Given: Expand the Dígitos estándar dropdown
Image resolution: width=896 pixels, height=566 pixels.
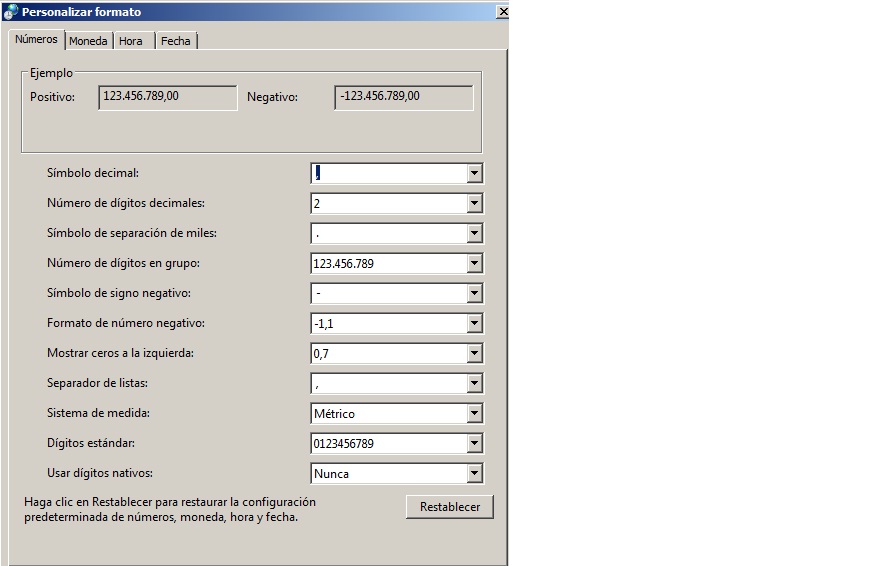Looking at the screenshot, I should (x=474, y=444).
